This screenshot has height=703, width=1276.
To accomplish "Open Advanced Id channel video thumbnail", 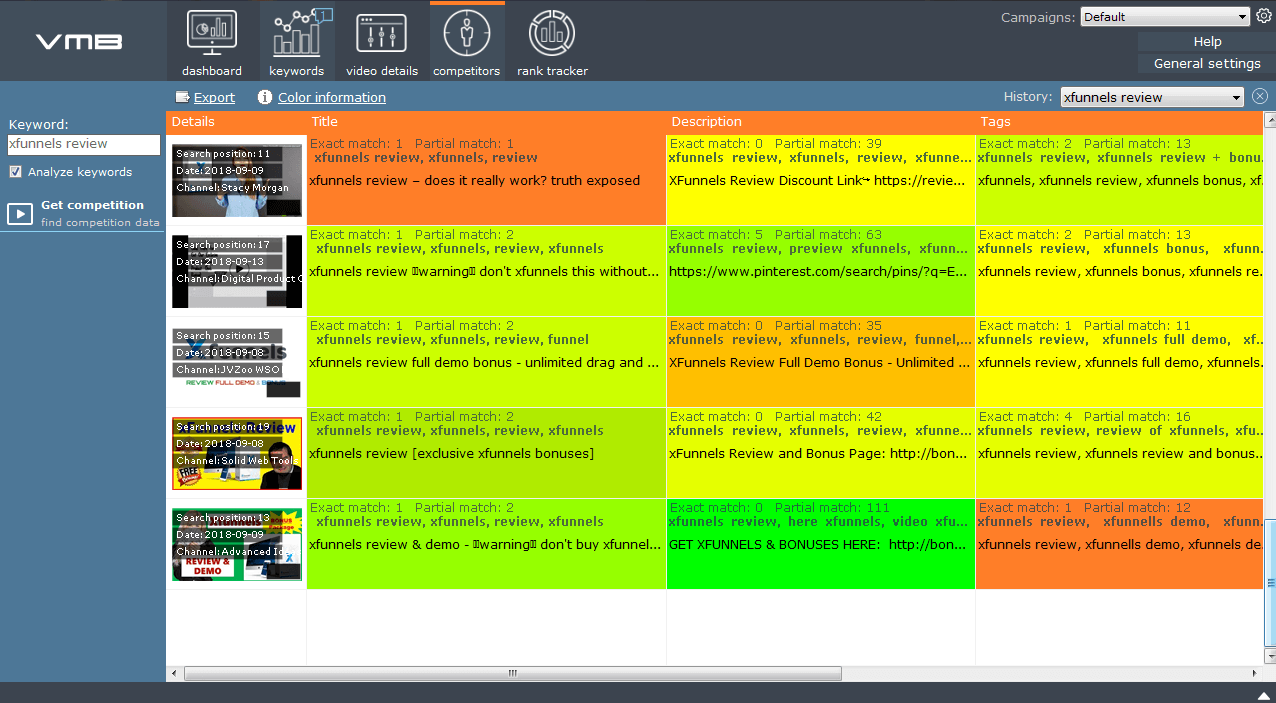I will [237, 544].
